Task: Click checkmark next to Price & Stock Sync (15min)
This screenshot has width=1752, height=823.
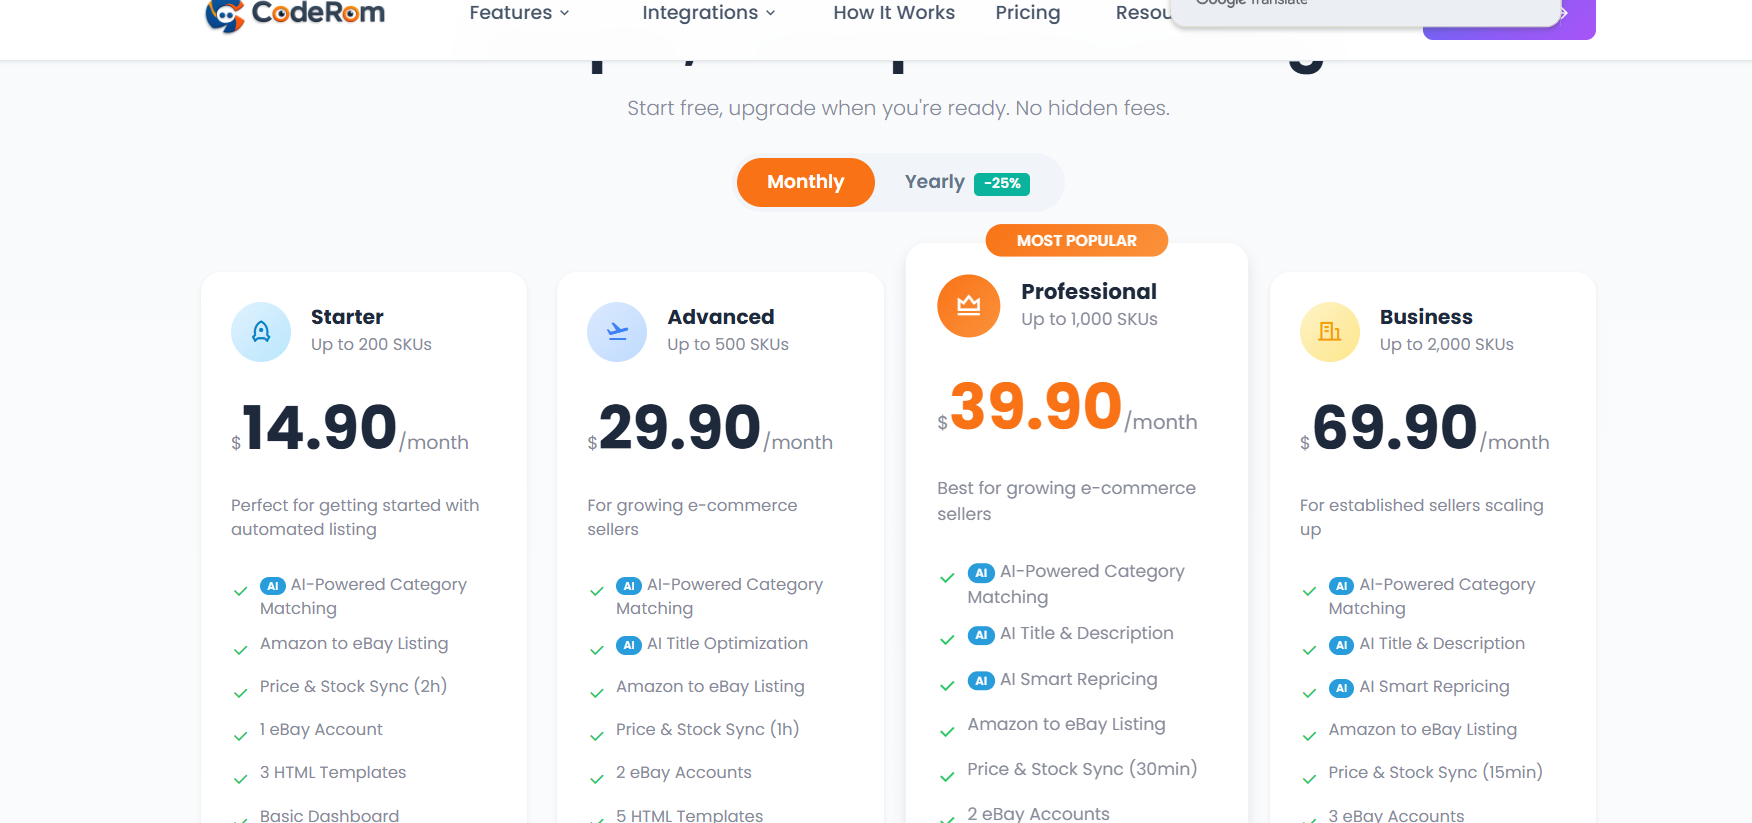Action: point(1309,779)
